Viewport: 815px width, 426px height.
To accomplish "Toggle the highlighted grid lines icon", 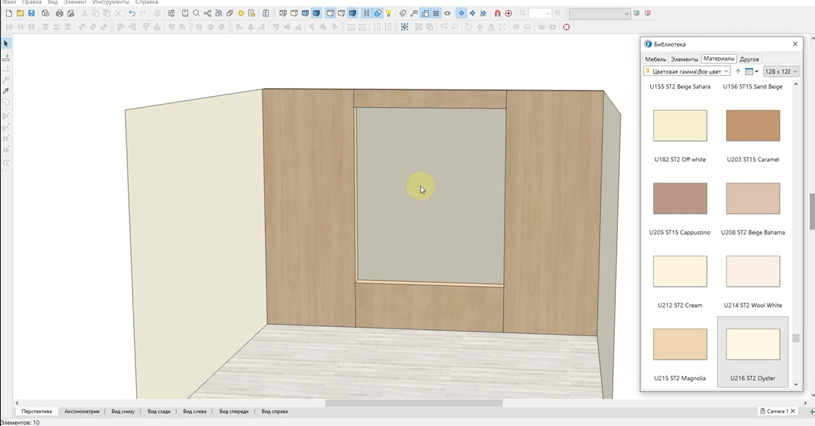I will pyautogui.click(x=436, y=13).
